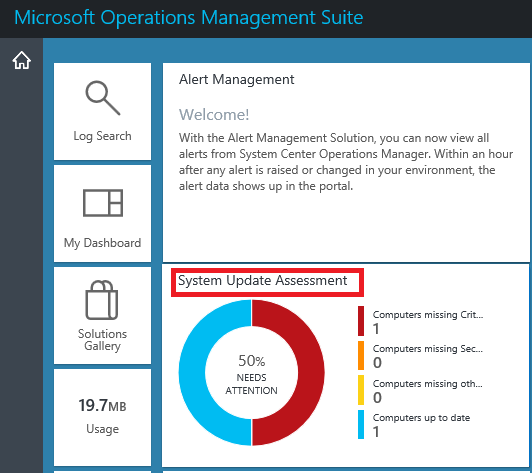Go to the Home icon in sidebar
This screenshot has width=532, height=473.
pyautogui.click(x=22, y=60)
